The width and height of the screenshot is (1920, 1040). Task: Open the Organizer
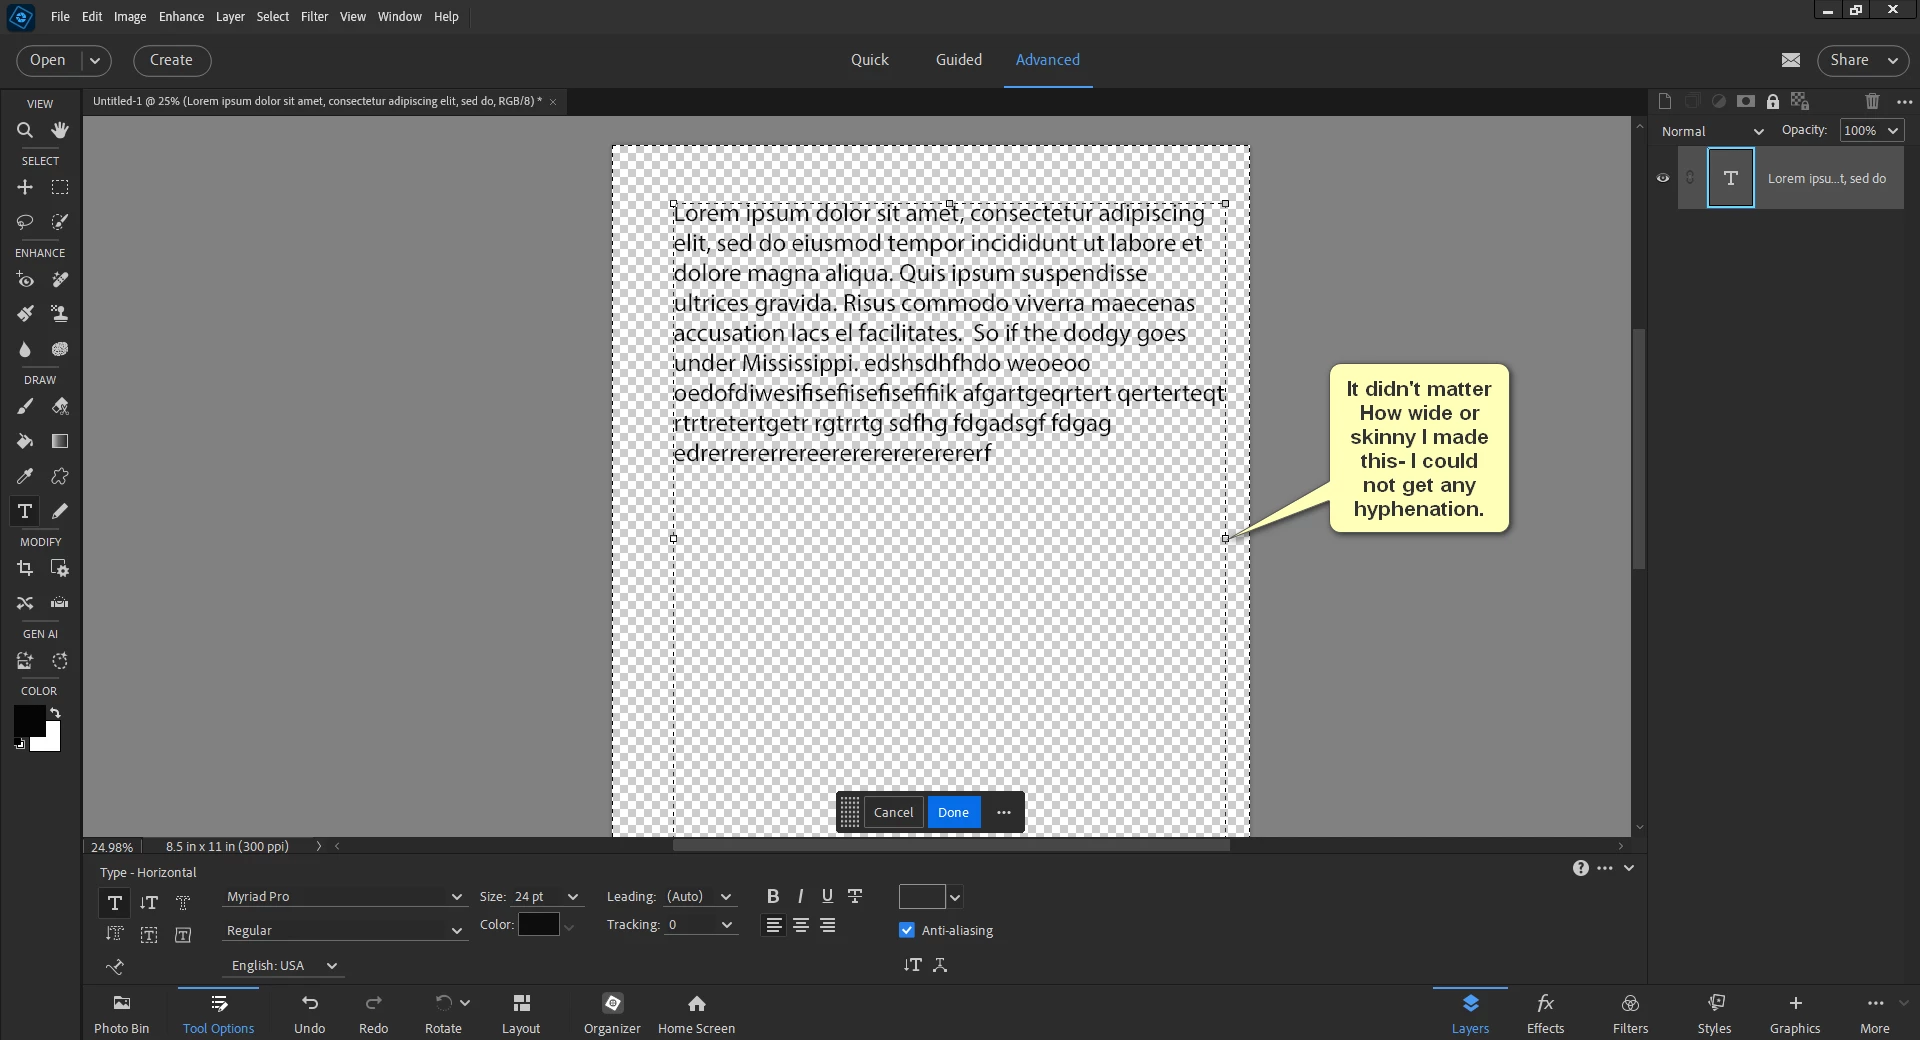pyautogui.click(x=612, y=1013)
